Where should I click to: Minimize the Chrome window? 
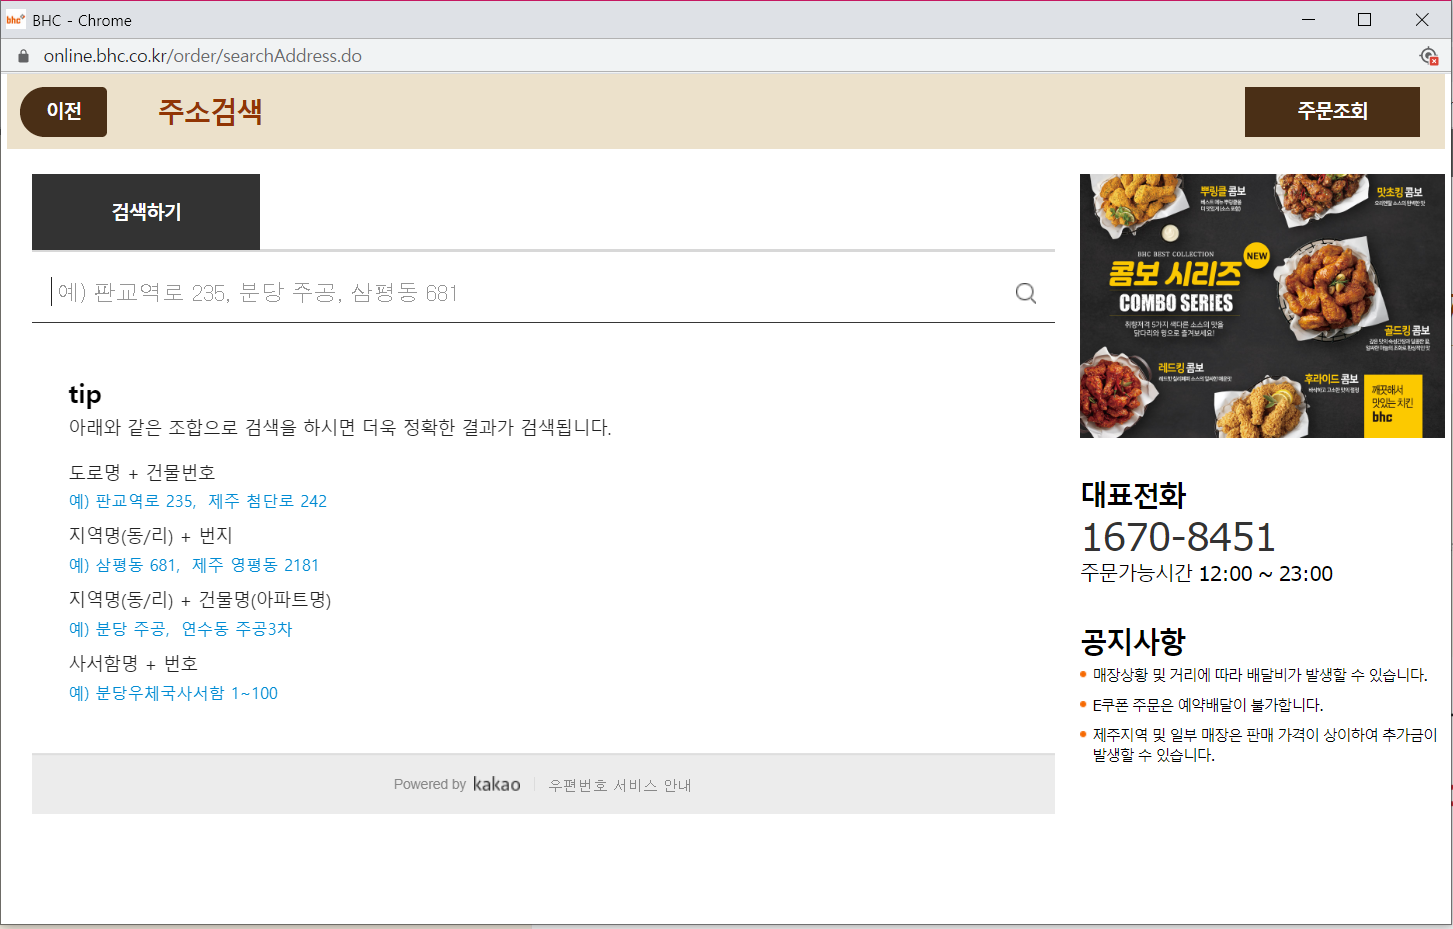pos(1309,20)
